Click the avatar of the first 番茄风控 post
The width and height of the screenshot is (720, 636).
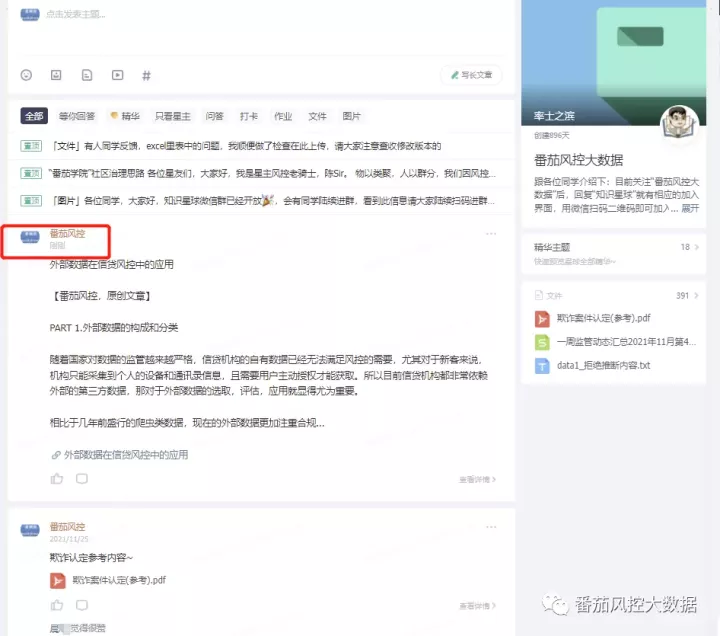[30, 237]
